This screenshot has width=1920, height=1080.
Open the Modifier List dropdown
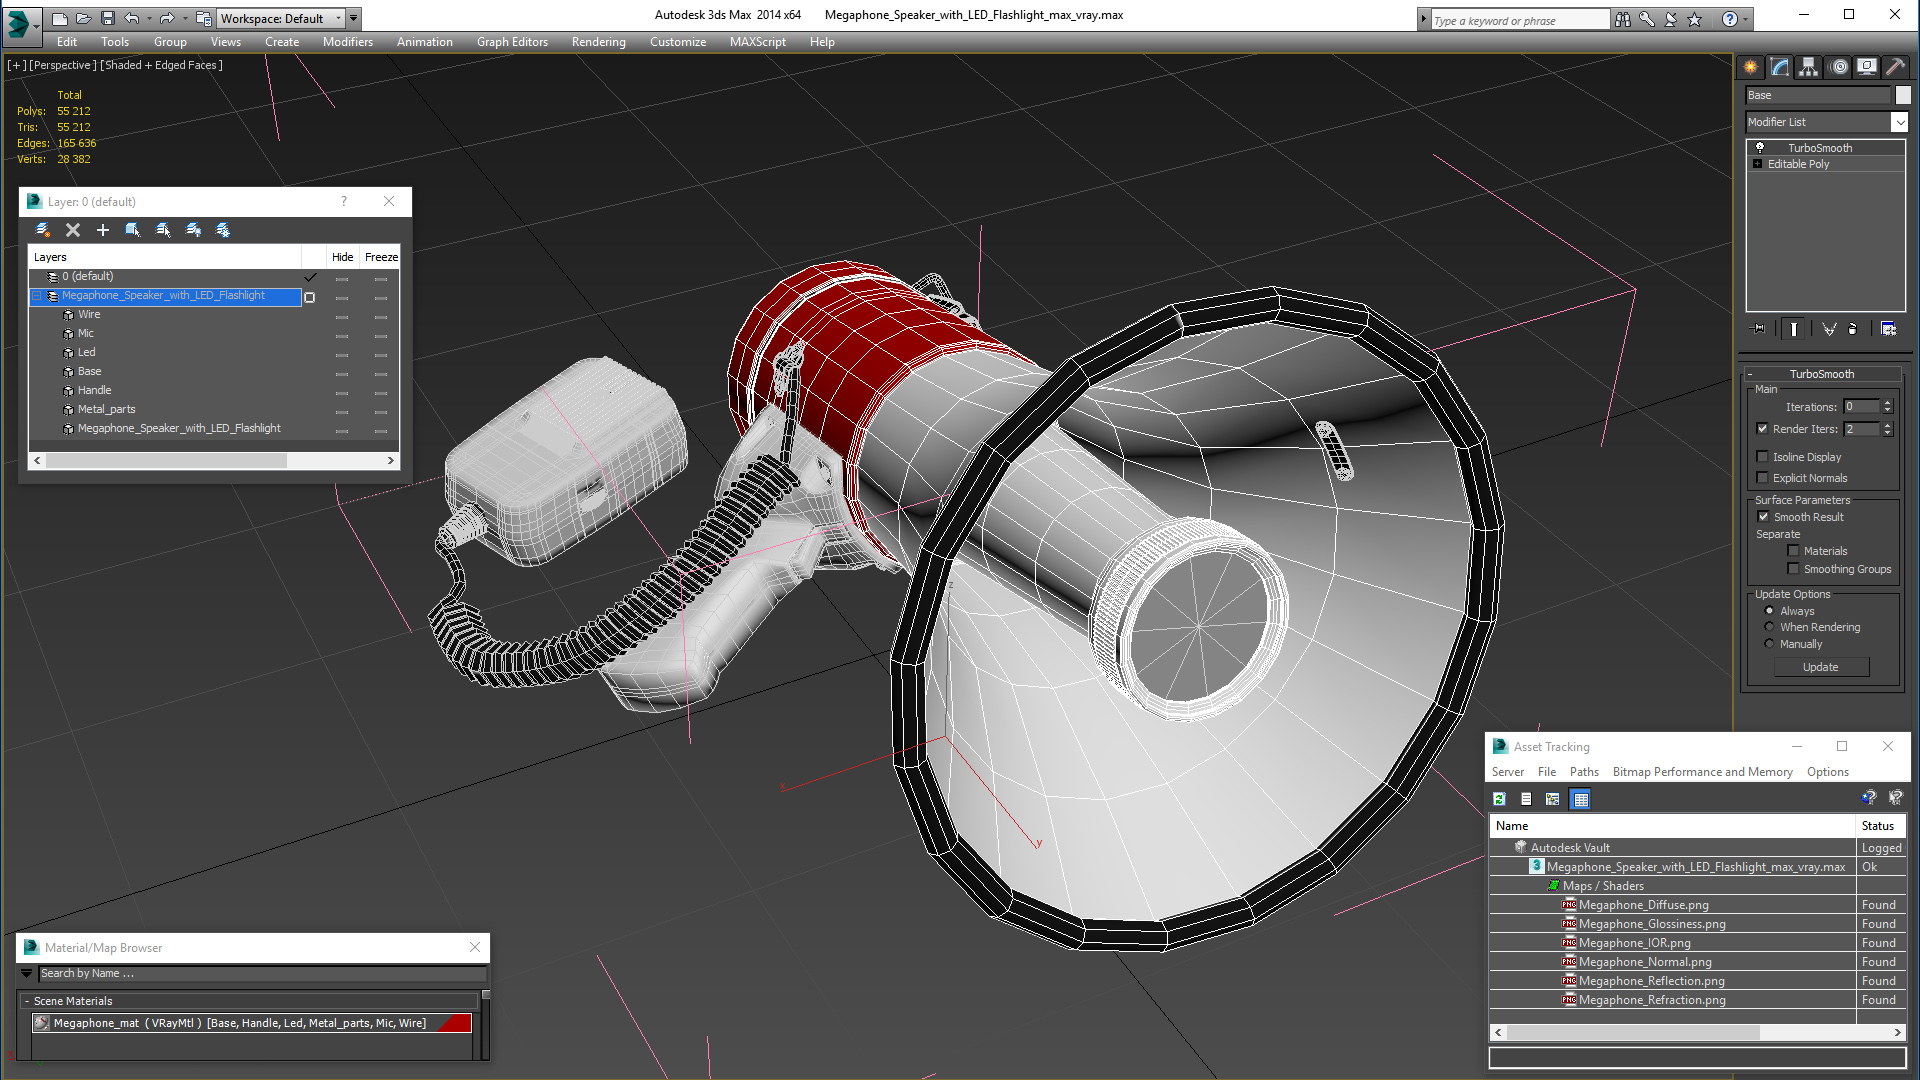(x=1899, y=122)
